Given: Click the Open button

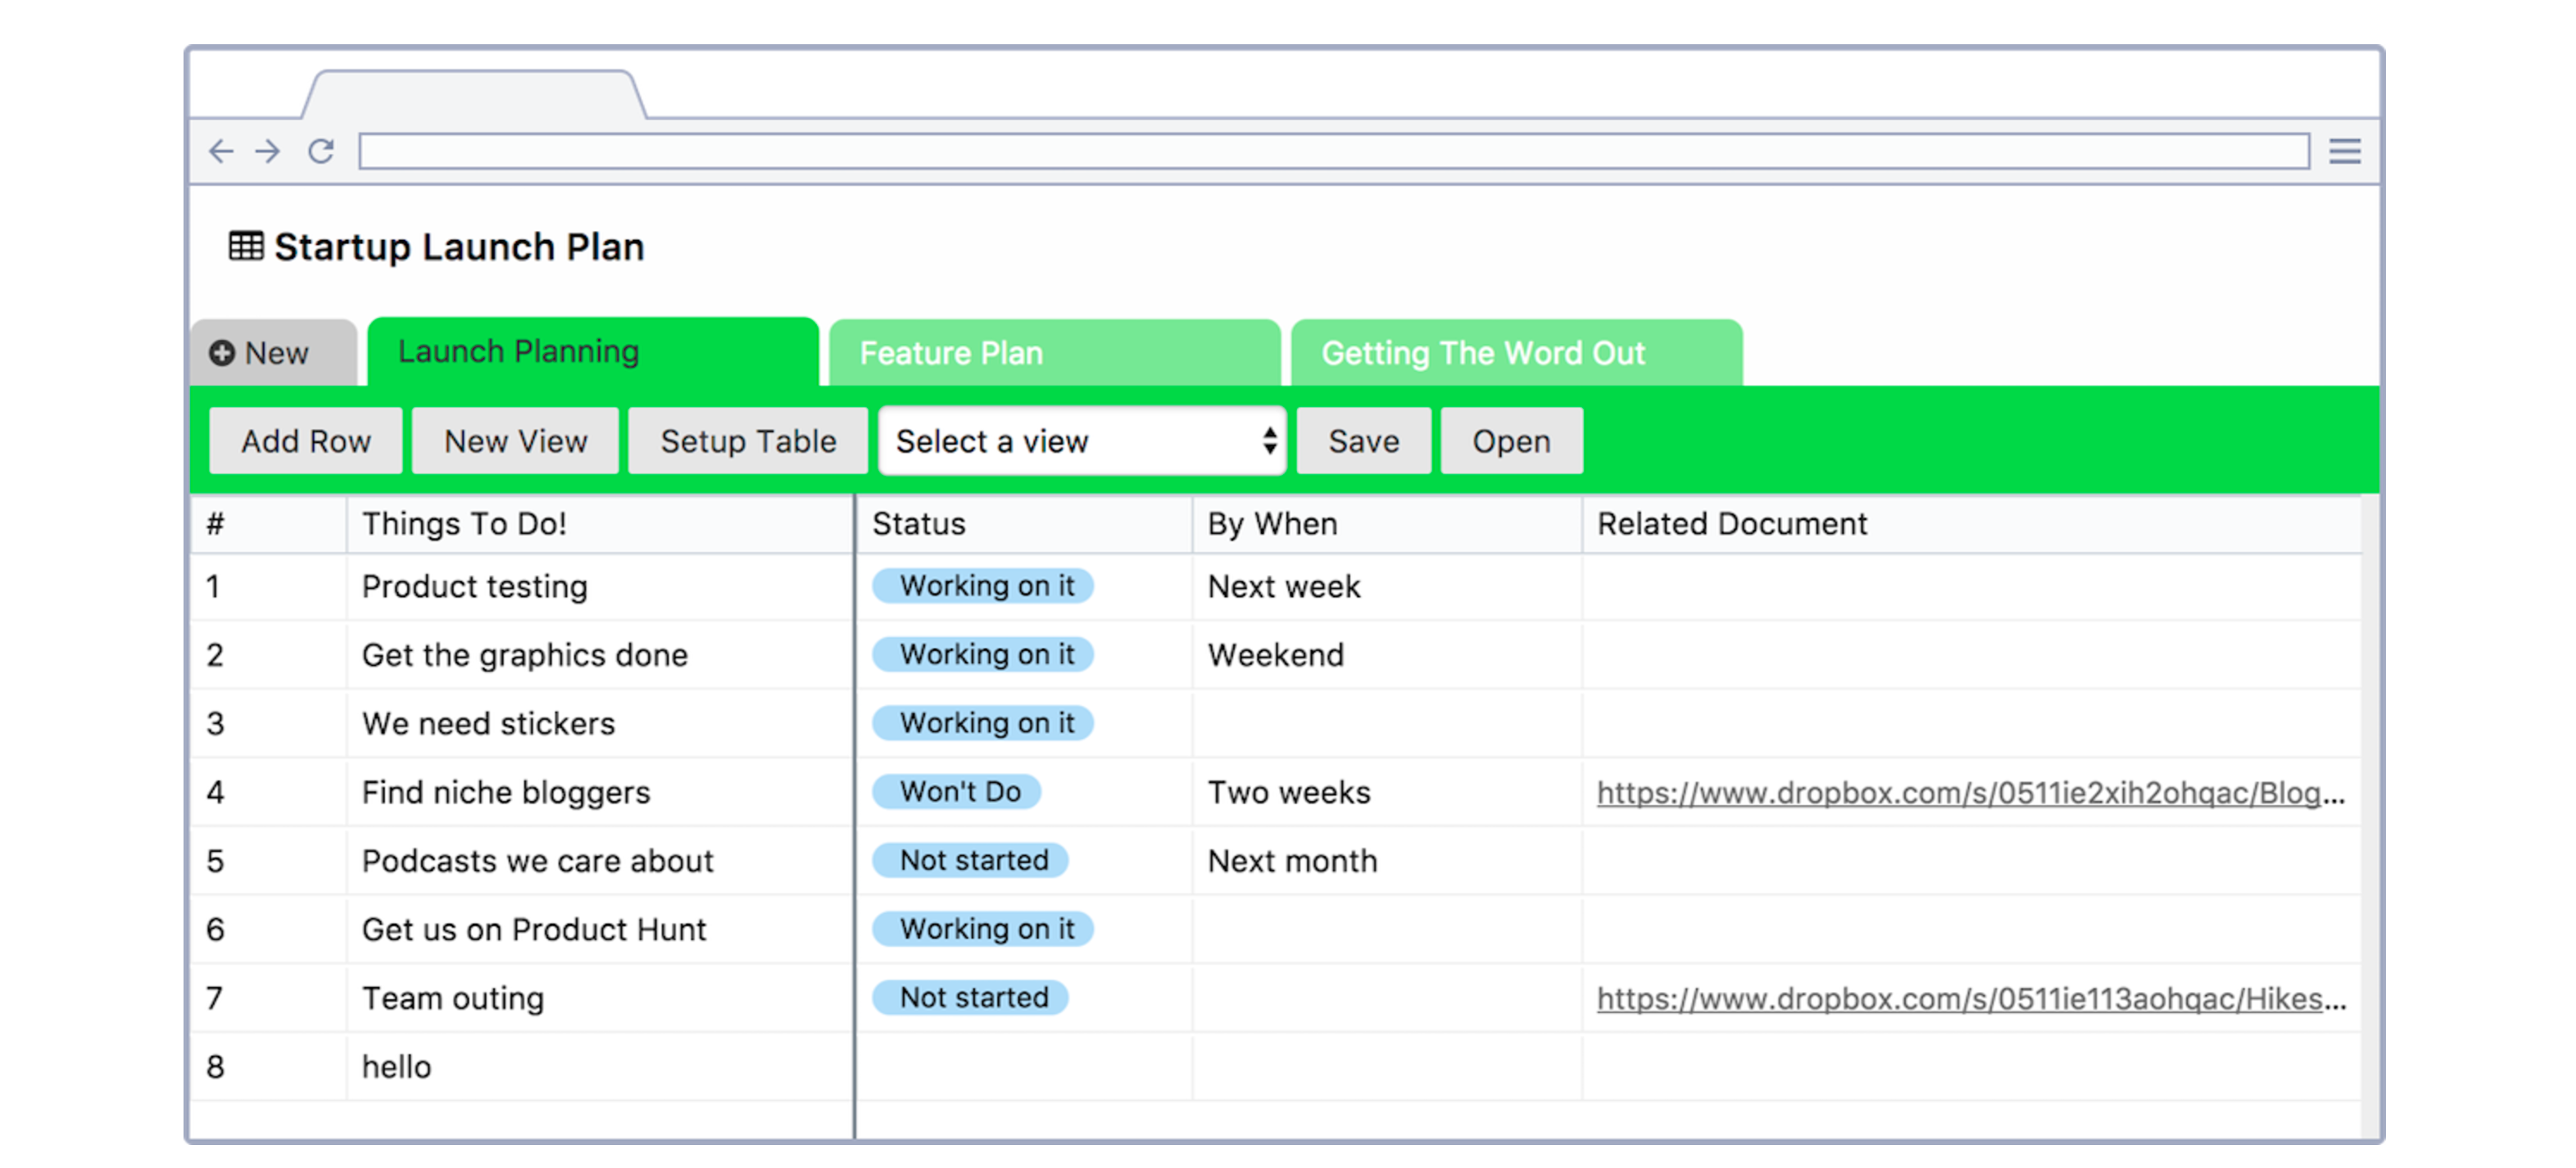Looking at the screenshot, I should (x=1511, y=441).
